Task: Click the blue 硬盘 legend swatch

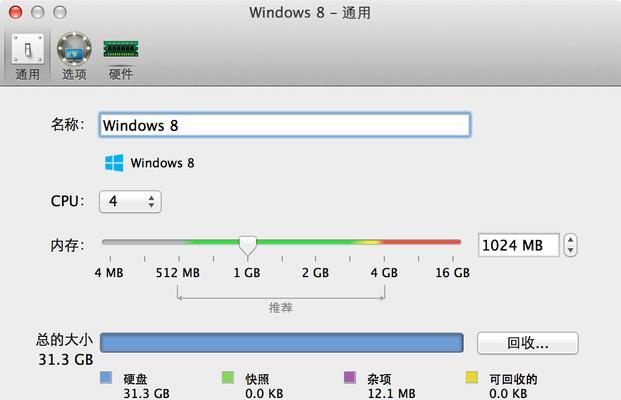Action: pos(106,377)
